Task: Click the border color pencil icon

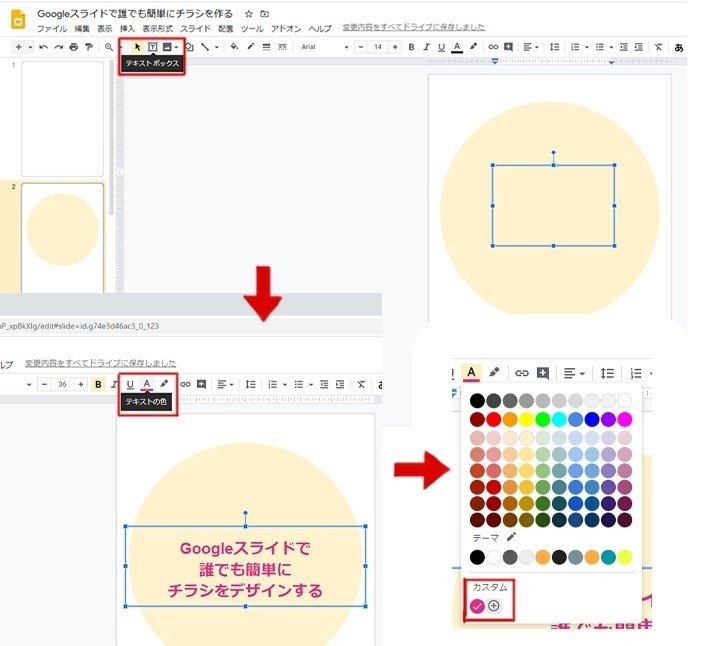Action: [251, 46]
